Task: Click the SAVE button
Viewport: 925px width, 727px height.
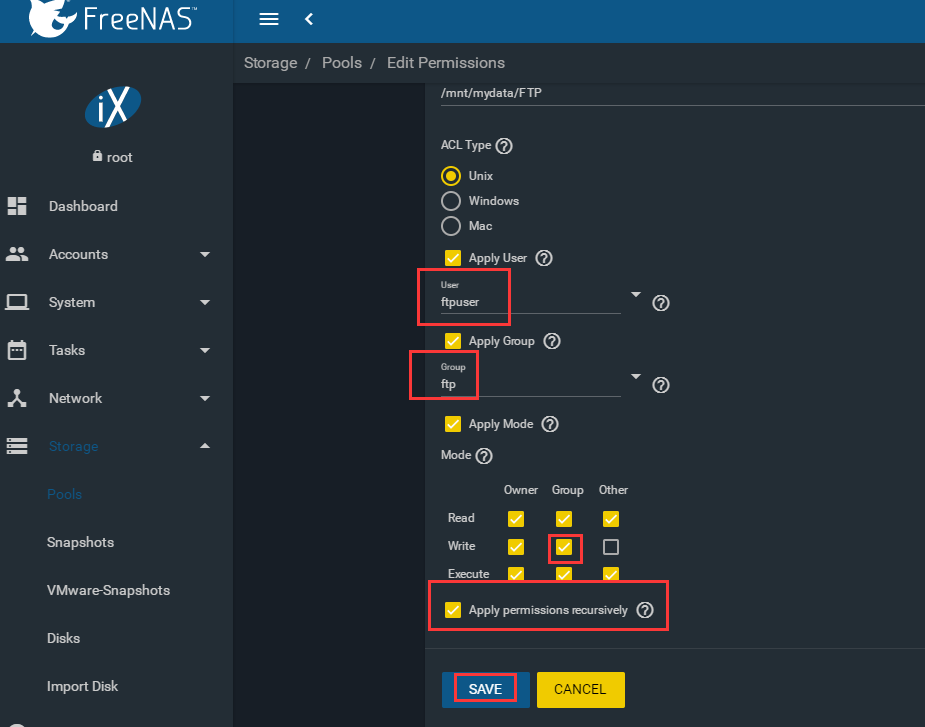Action: [484, 689]
